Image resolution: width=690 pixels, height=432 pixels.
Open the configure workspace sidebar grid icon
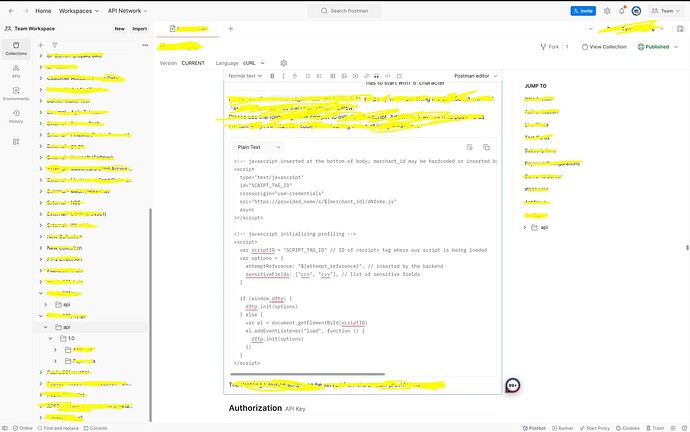[x=16, y=142]
